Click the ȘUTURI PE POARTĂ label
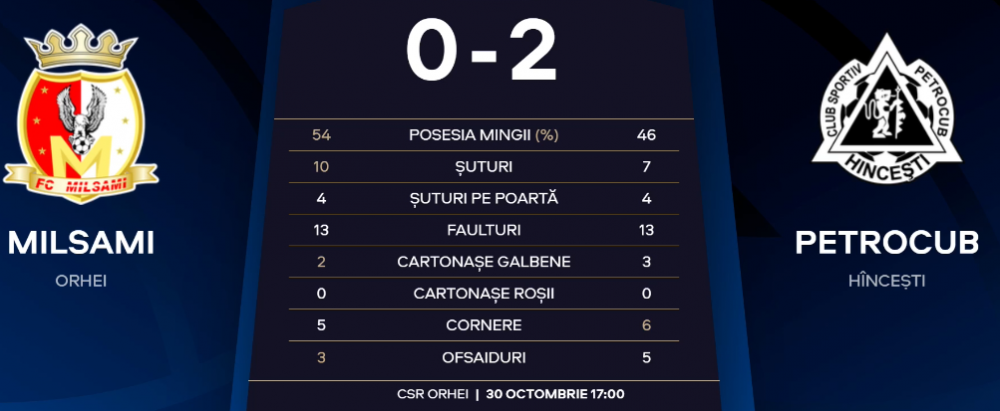 483,198
